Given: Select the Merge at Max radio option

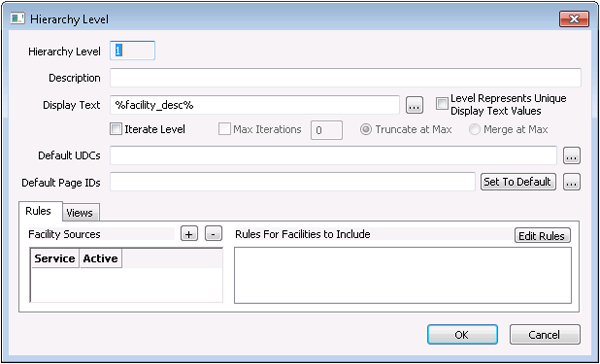Looking at the screenshot, I should [474, 129].
